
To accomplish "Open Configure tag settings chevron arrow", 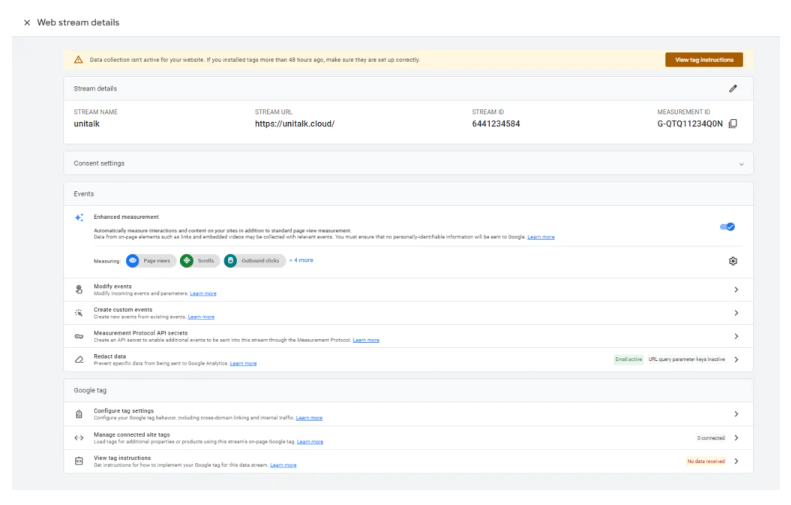I will pyautogui.click(x=736, y=414).
